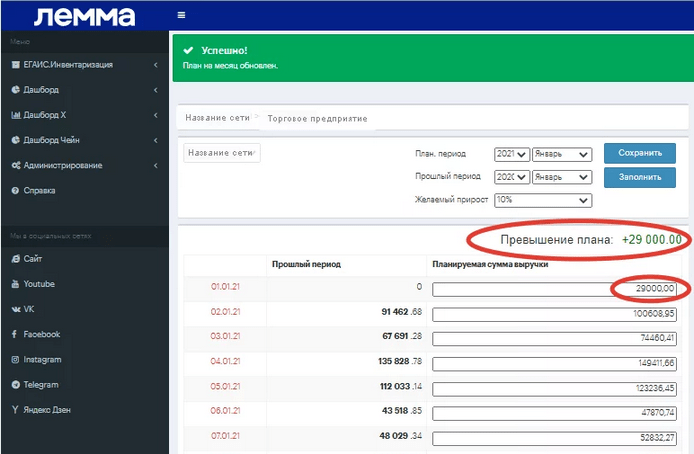Click the Прошлый период column header
This screenshot has width=694, height=454.
tap(306, 265)
